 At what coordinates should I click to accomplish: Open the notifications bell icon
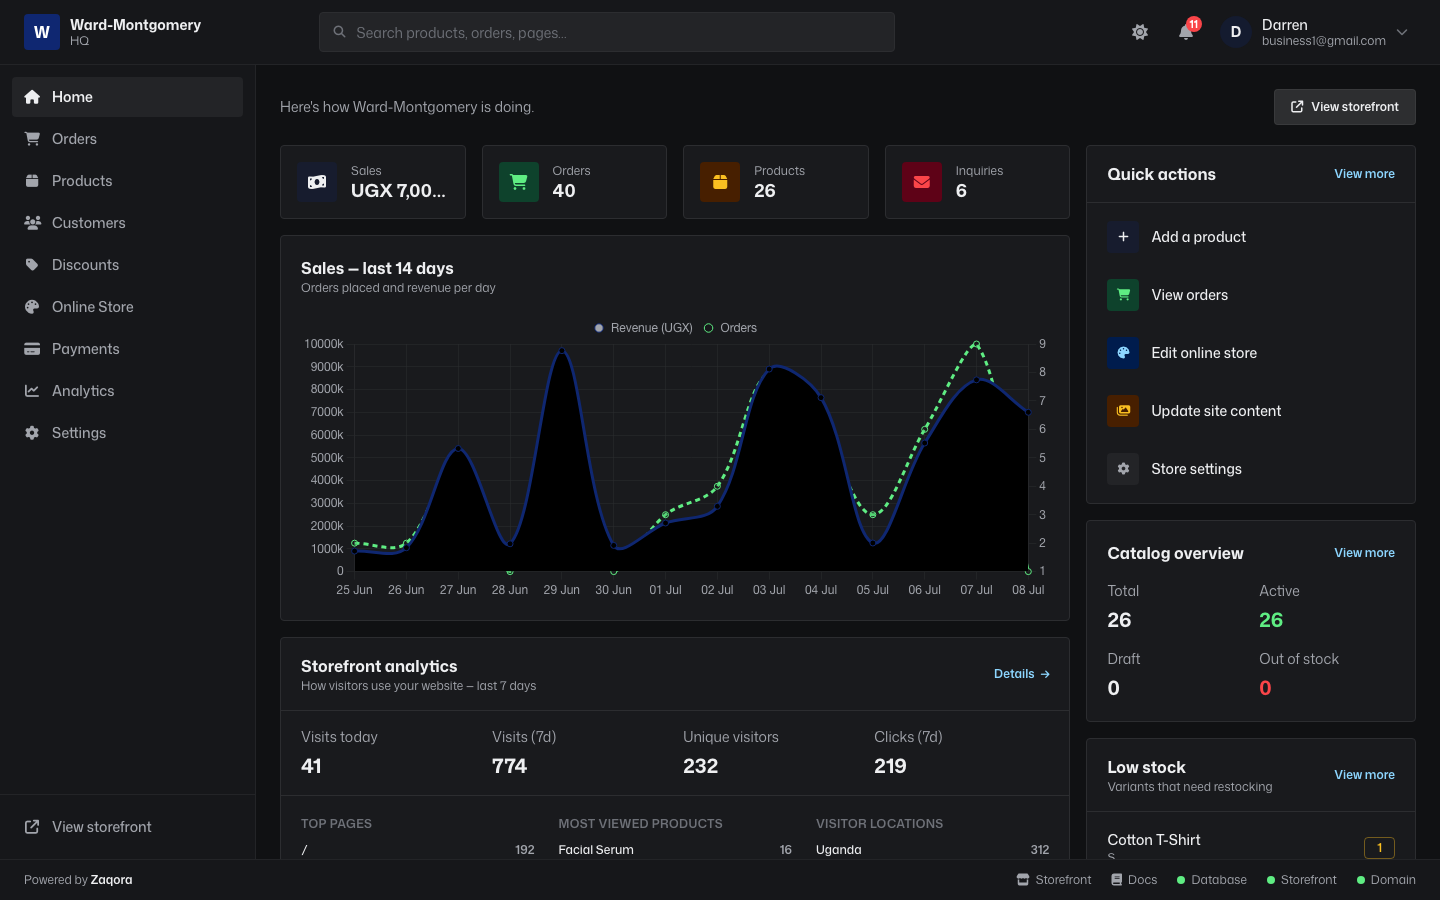[1186, 32]
